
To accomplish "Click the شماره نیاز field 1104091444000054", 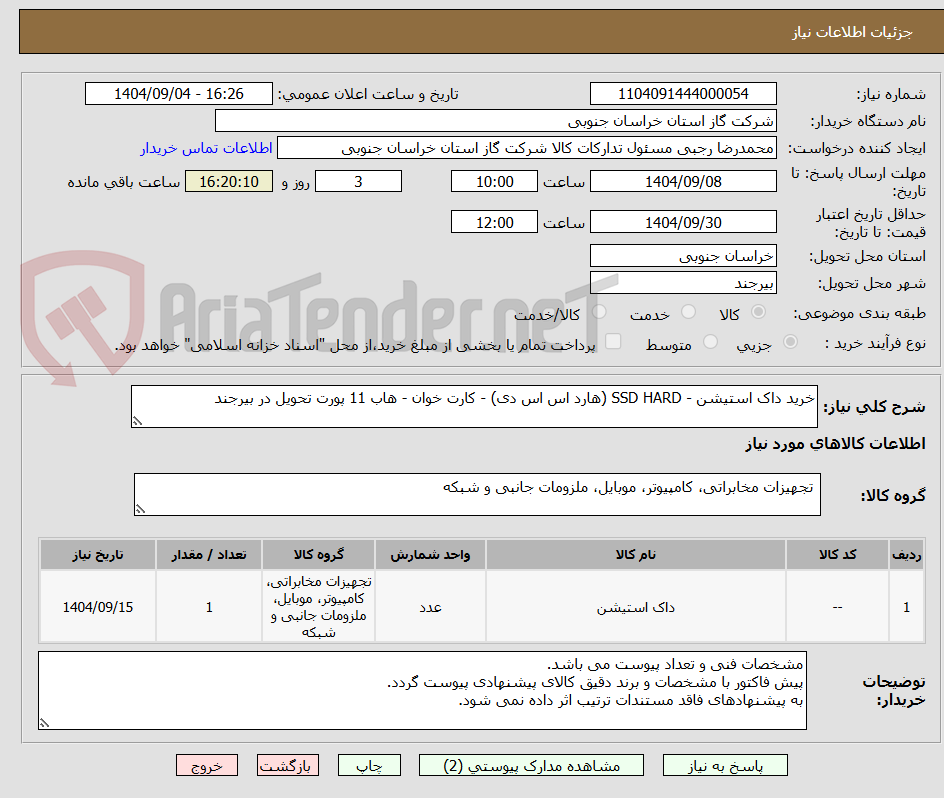I will tap(683, 94).
